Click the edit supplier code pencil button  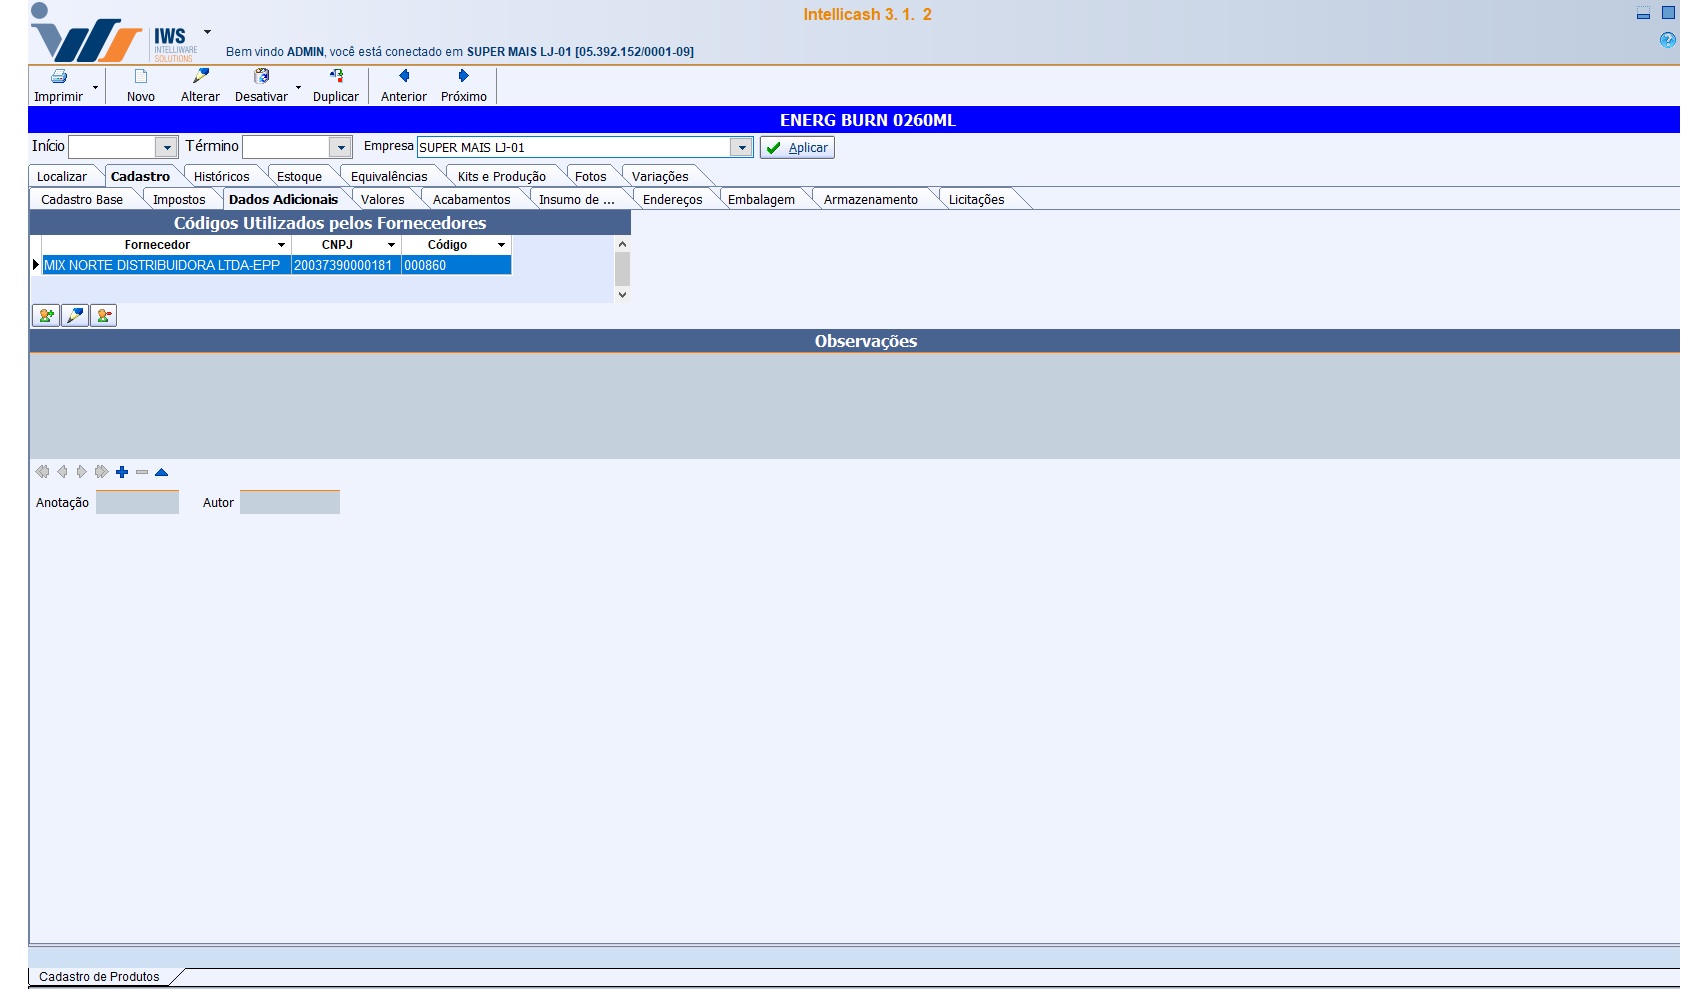pos(75,316)
